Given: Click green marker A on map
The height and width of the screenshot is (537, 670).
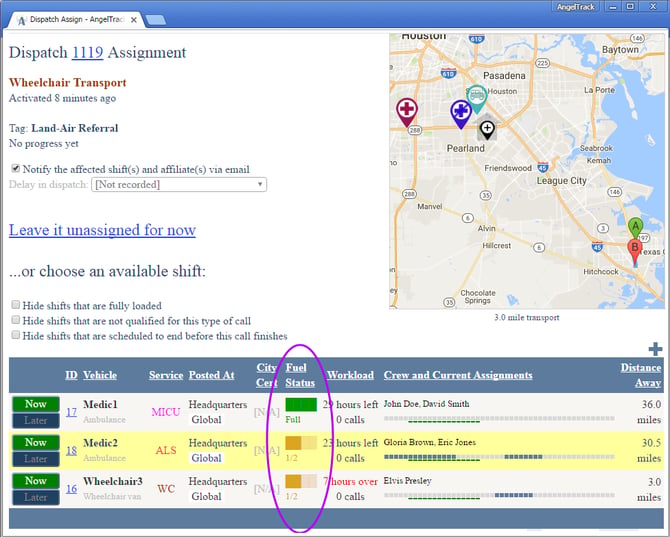Looking at the screenshot, I should [635, 228].
